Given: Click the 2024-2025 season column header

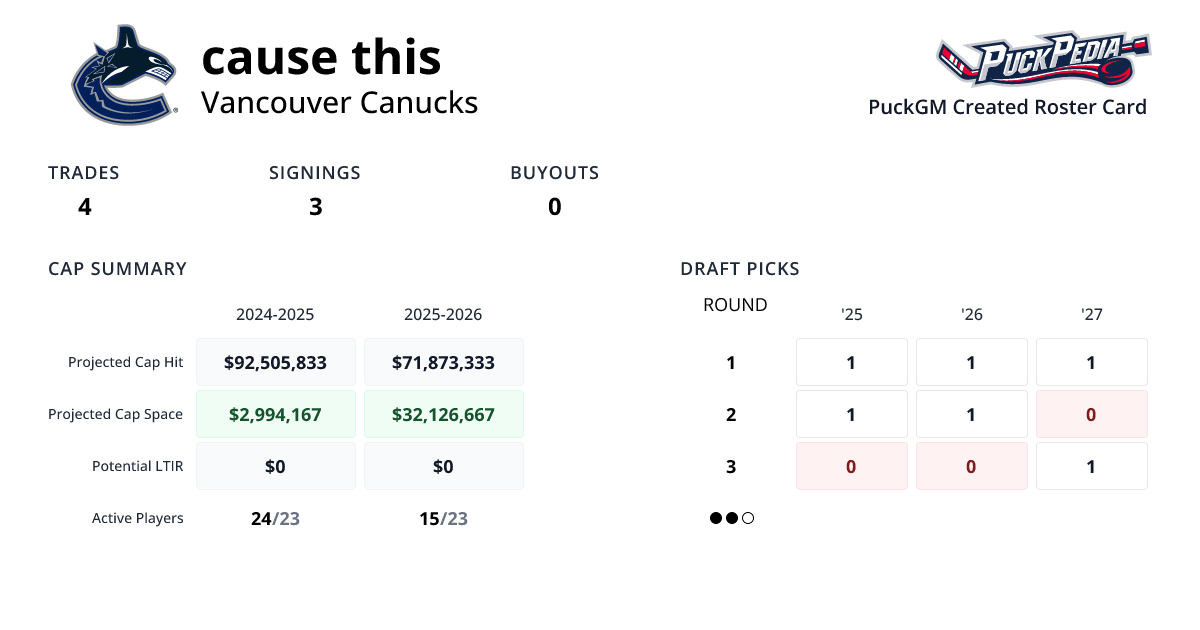Looking at the screenshot, I should pyautogui.click(x=275, y=314).
